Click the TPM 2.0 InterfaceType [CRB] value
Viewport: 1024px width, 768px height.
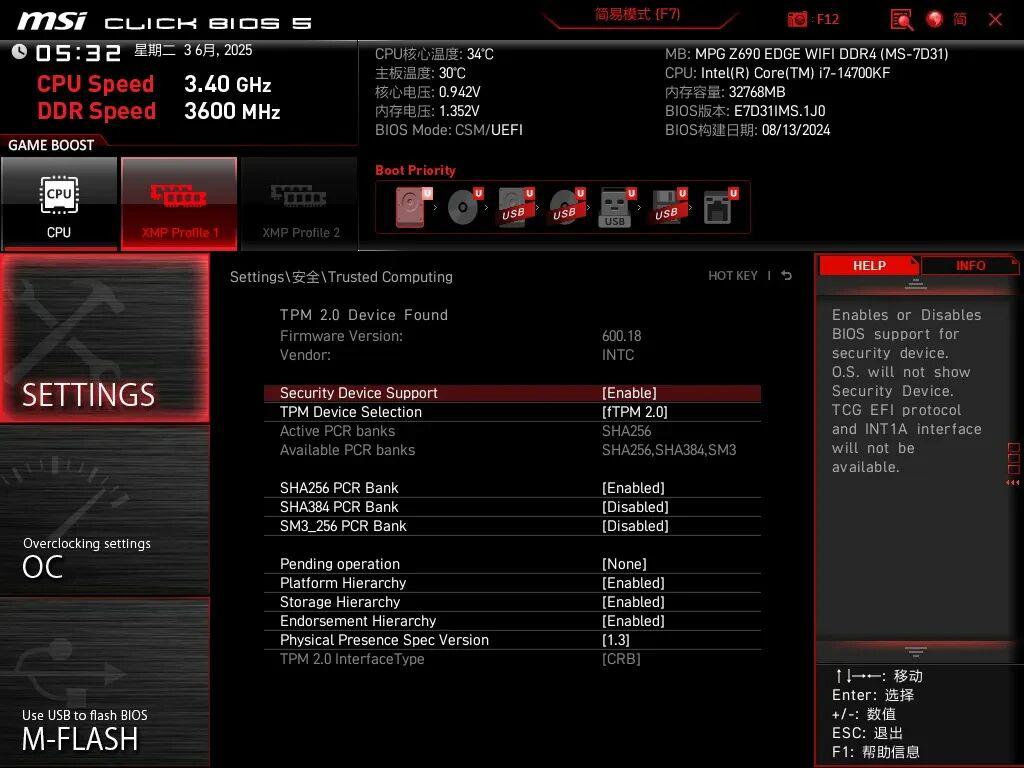pyautogui.click(x=621, y=659)
